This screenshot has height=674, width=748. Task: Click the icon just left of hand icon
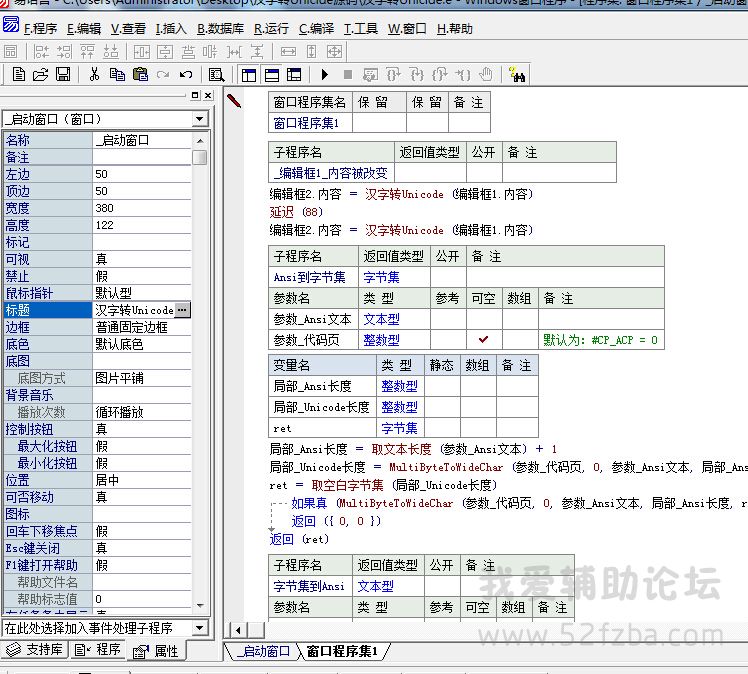tap(463, 75)
